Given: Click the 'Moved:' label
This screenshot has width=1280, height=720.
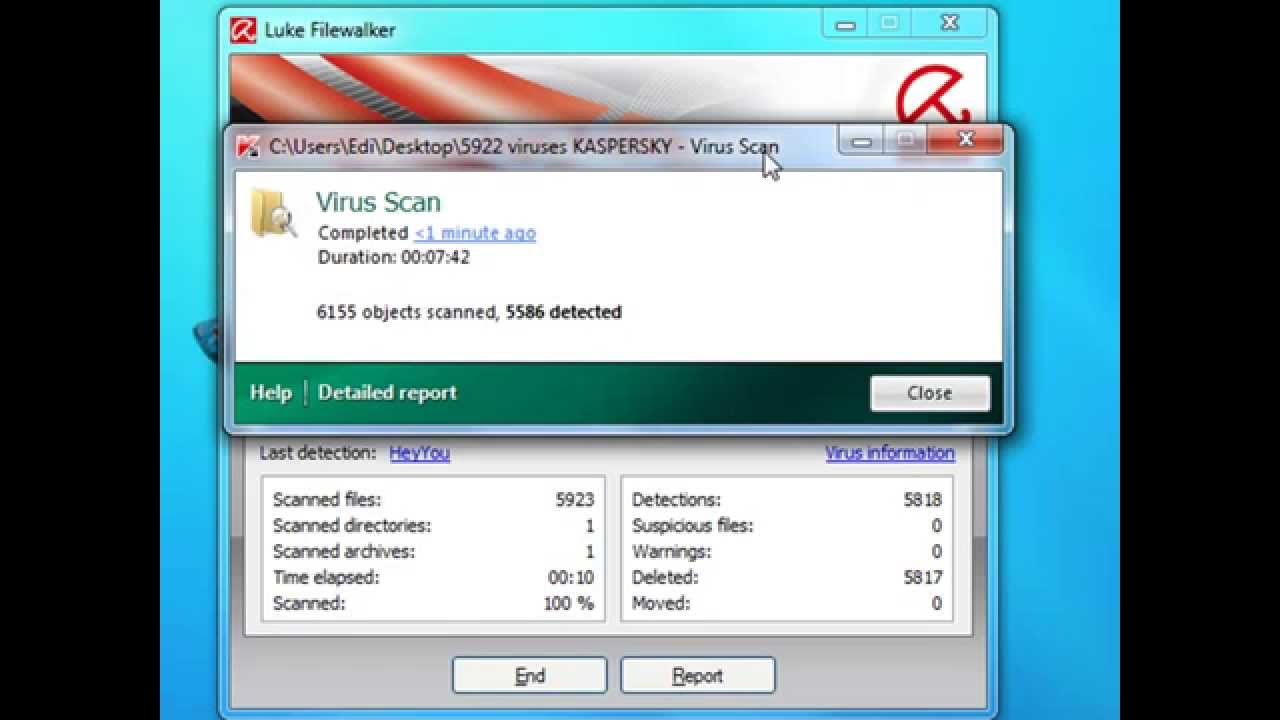Looking at the screenshot, I should [661, 604].
